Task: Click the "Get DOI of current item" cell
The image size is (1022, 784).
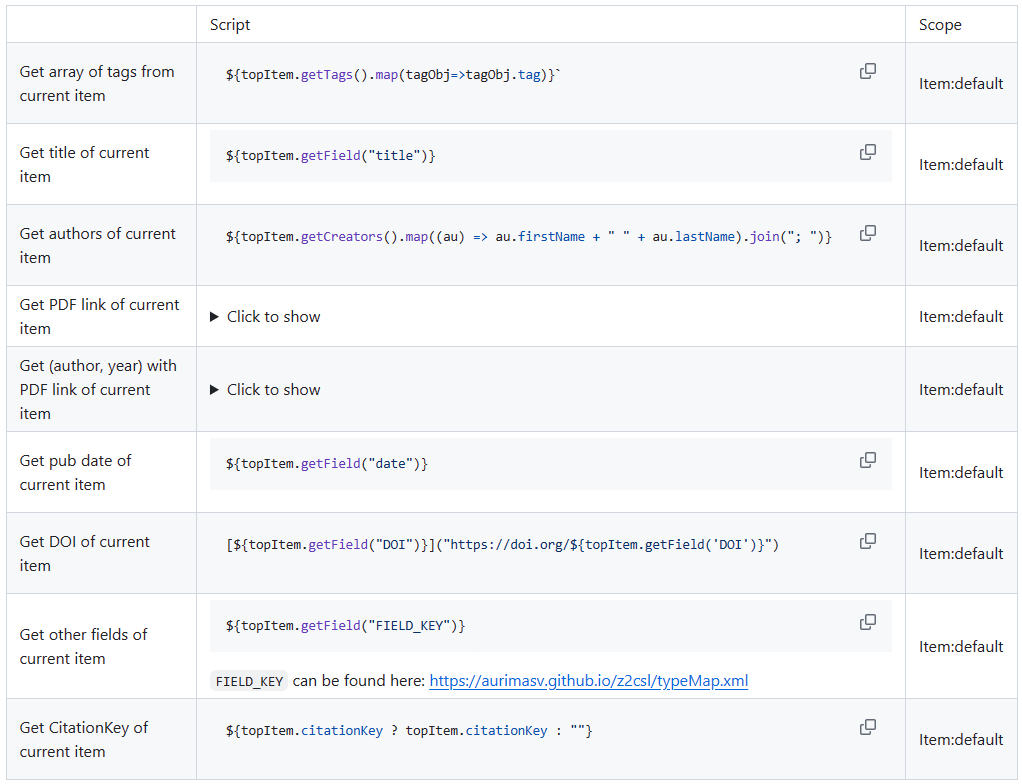Action: (x=85, y=554)
